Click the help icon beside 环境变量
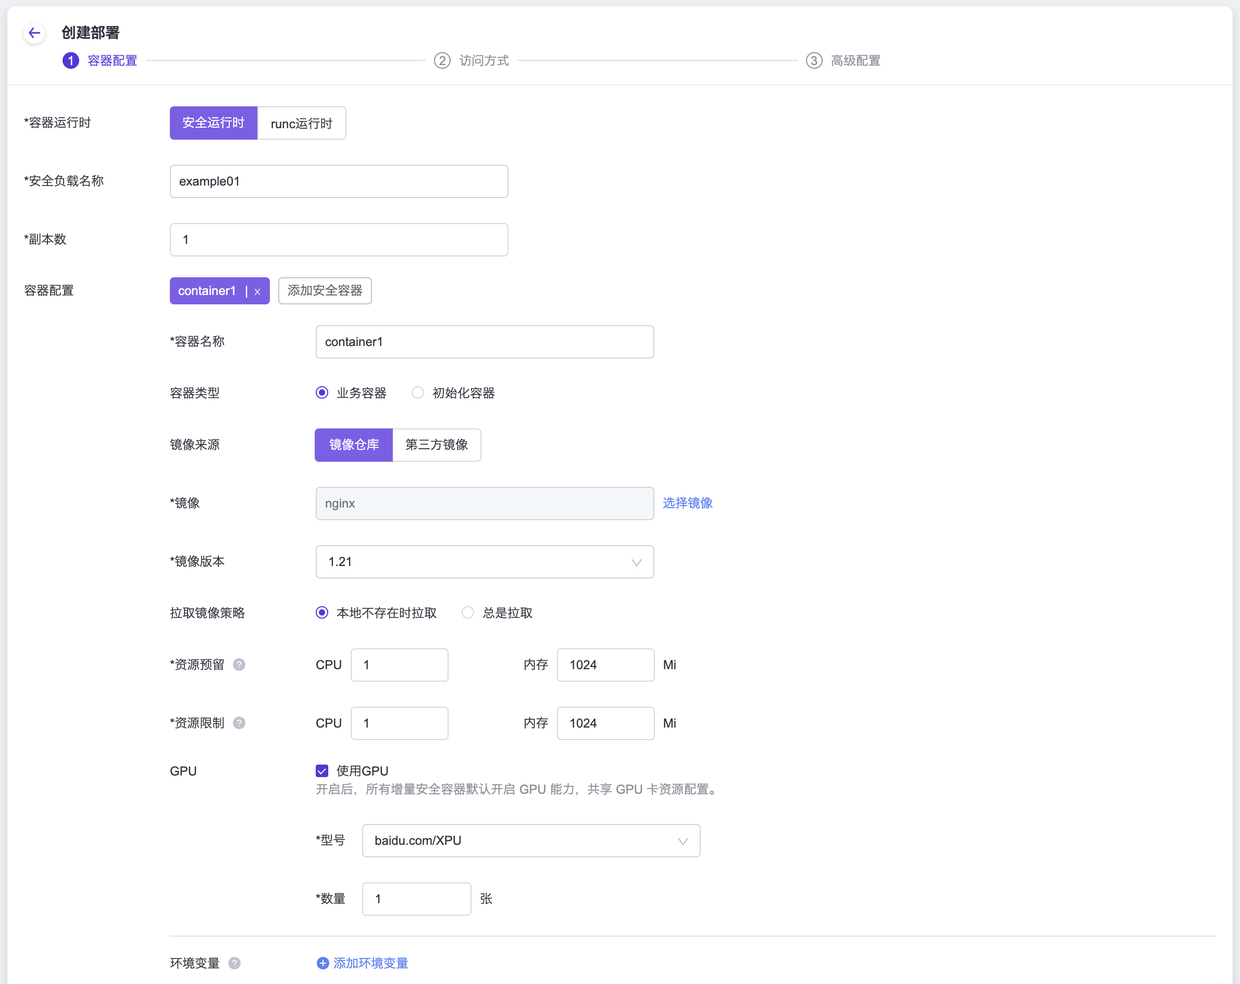 (234, 963)
